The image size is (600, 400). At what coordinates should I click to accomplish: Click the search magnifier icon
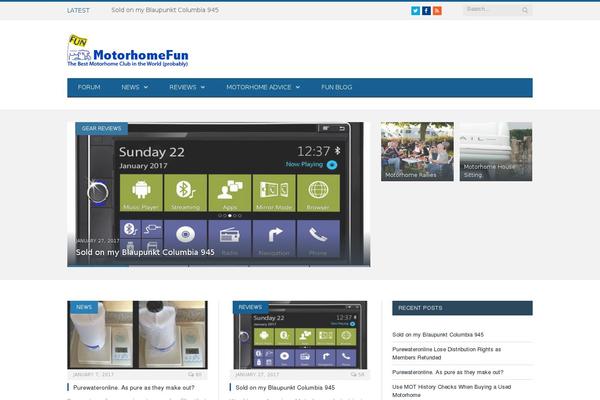525,10
